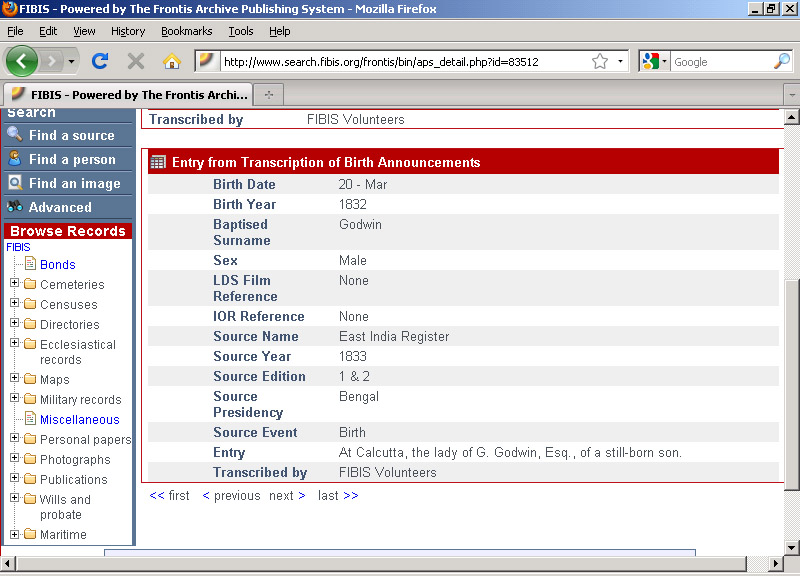The width and height of the screenshot is (800, 576).
Task: Click the FIBIS root link in Browse Records
Action: (x=18, y=247)
